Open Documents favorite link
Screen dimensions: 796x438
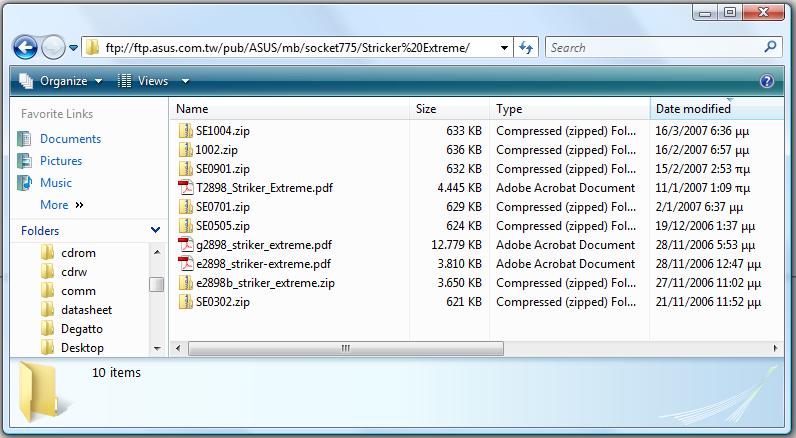click(x=70, y=139)
